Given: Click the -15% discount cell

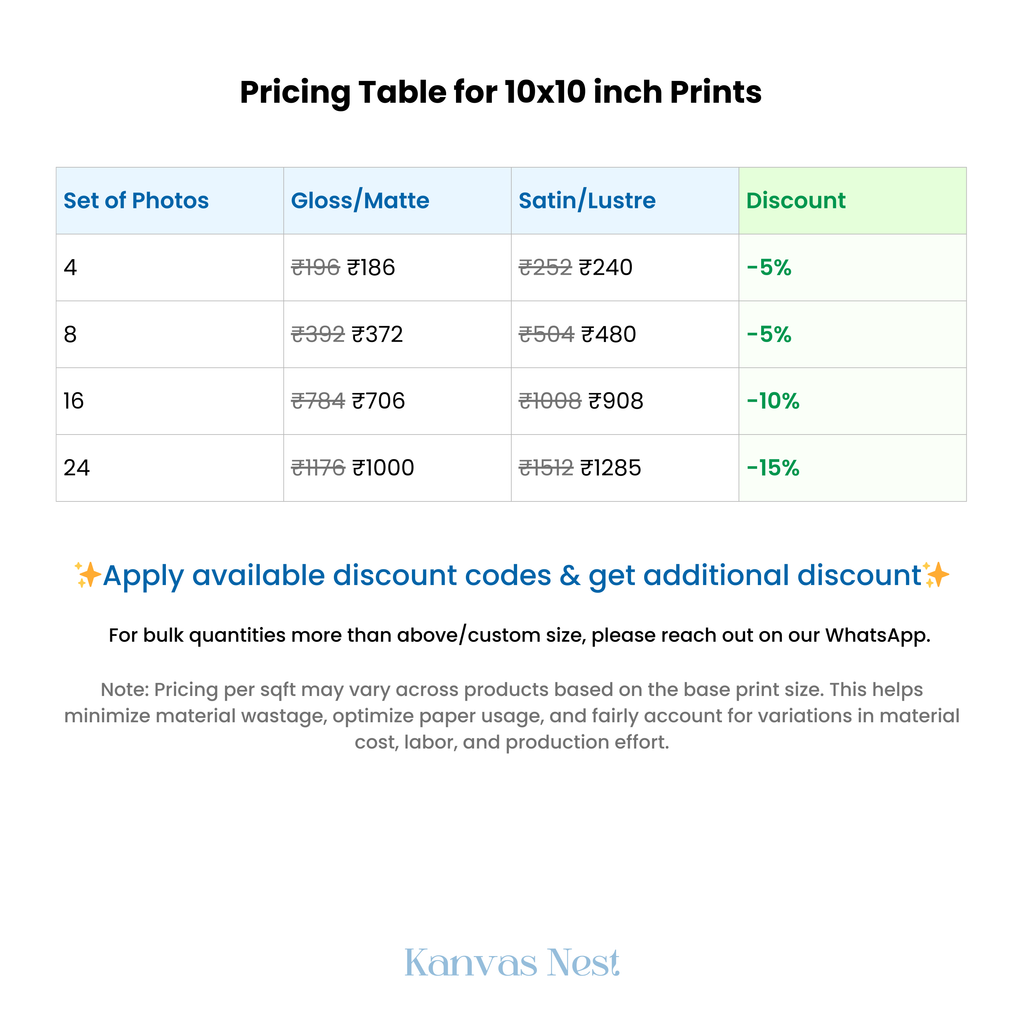Looking at the screenshot, I should pyautogui.click(x=773, y=467).
